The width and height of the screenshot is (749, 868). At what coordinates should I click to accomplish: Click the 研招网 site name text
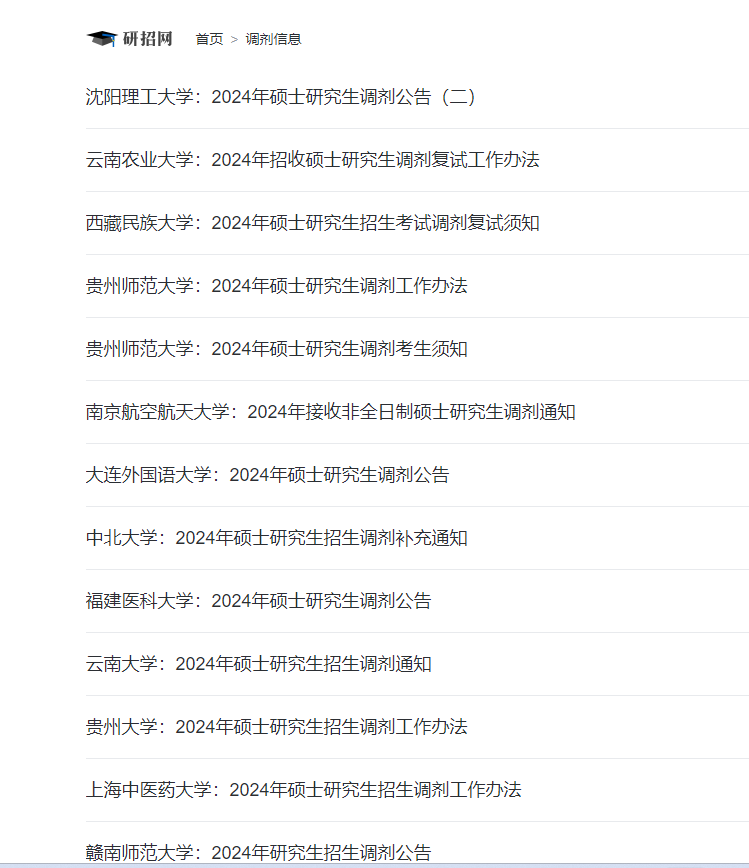(x=148, y=39)
